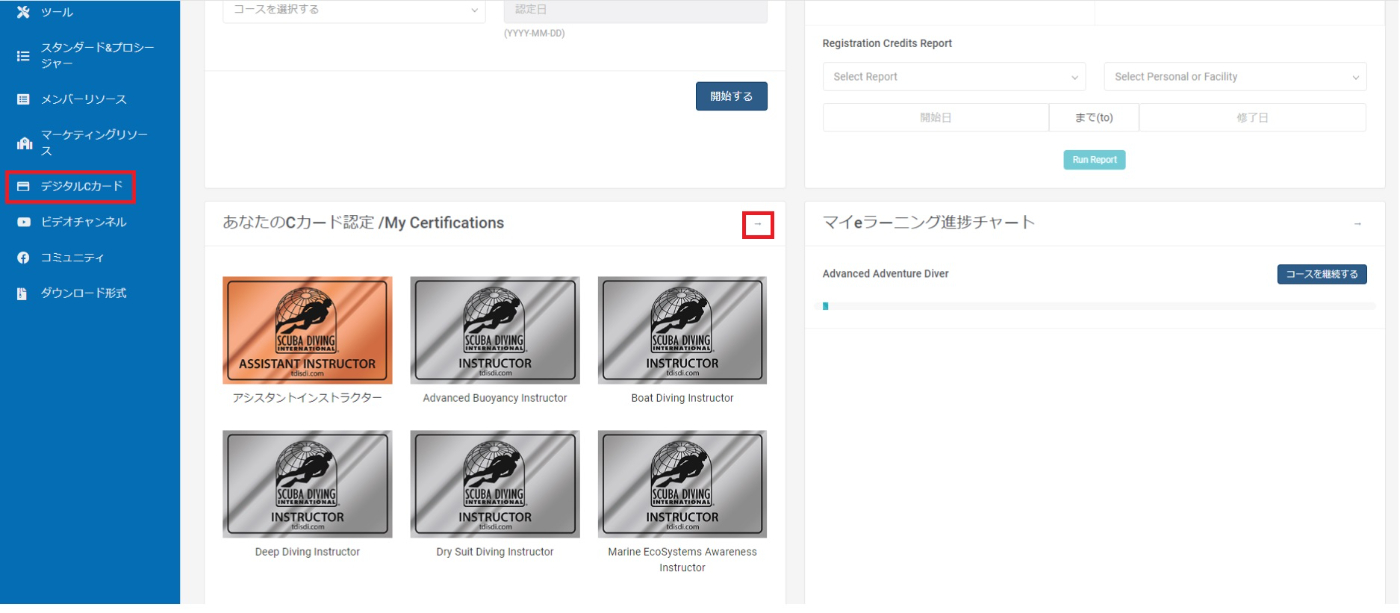Viewport: 1400px width, 613px height.
Task: Click the コースを継続する button
Action: (x=1322, y=274)
